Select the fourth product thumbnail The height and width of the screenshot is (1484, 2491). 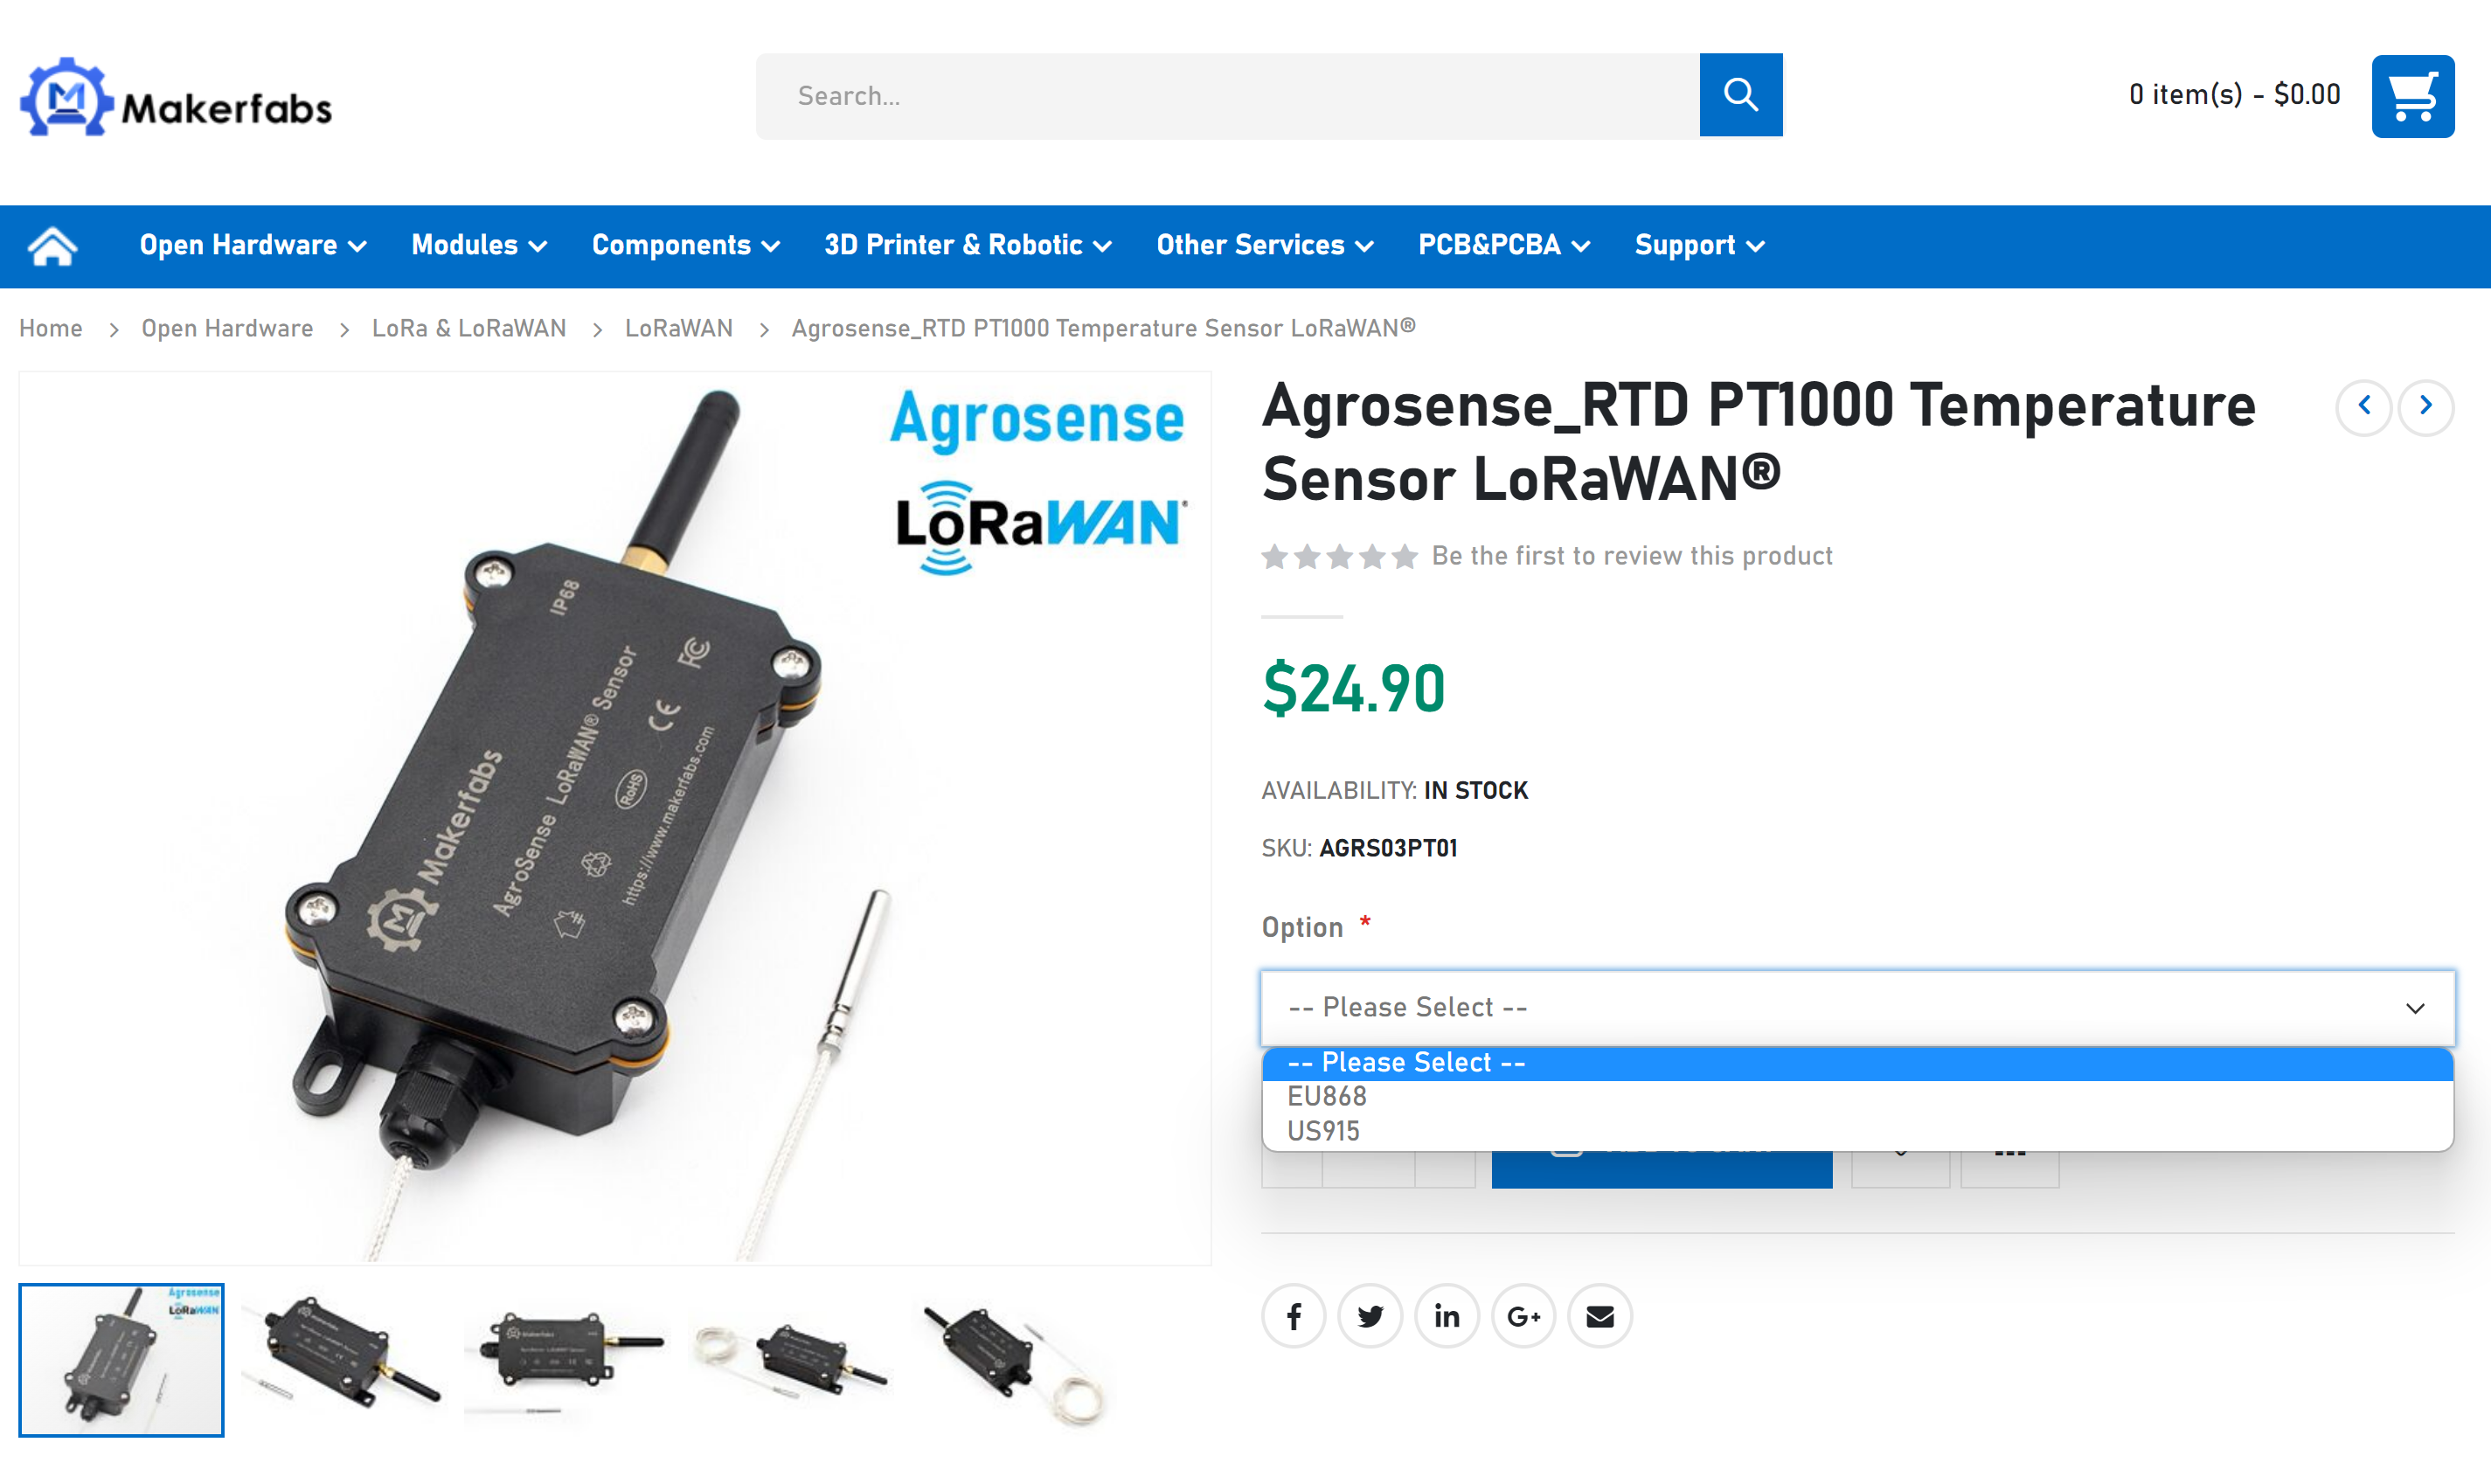tap(789, 1360)
